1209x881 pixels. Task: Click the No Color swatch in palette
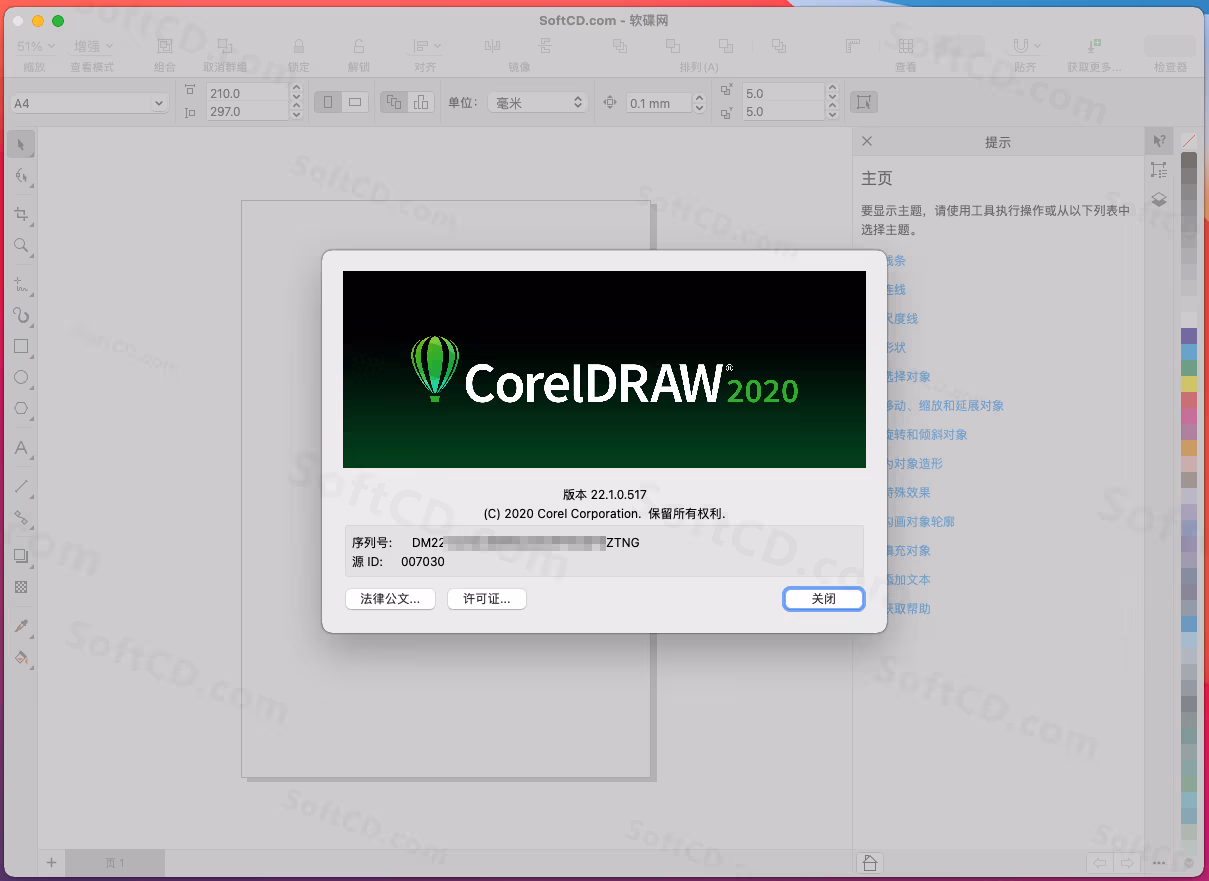point(1188,141)
